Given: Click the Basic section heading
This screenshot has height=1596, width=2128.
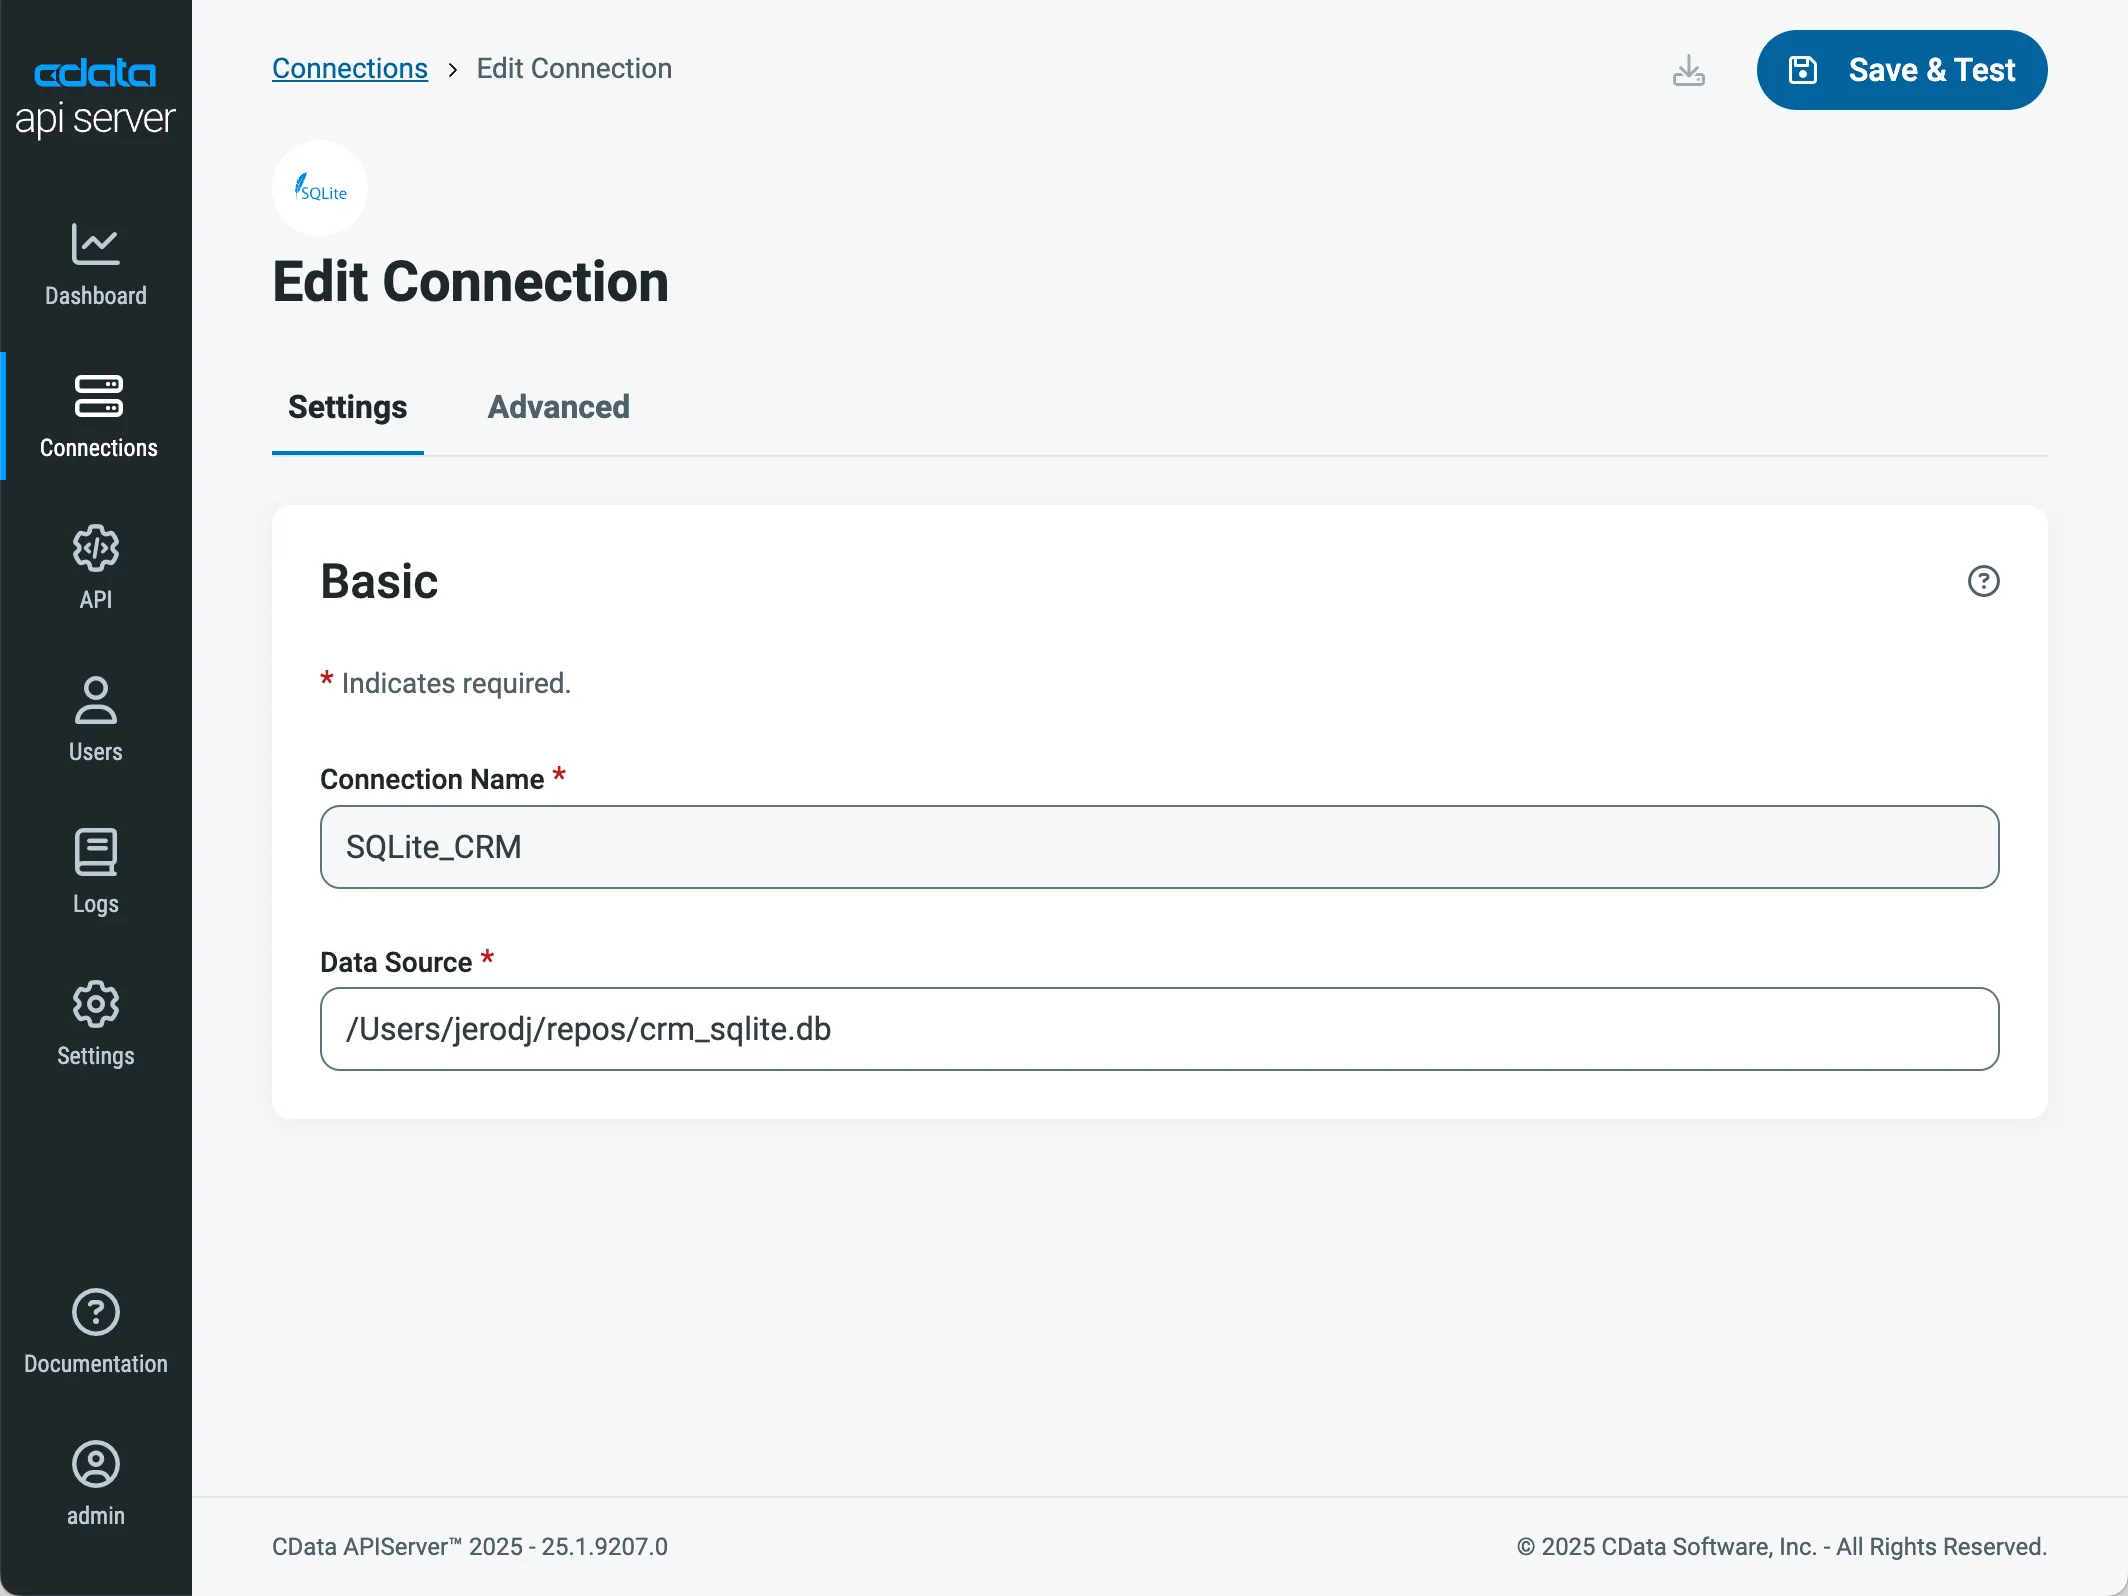Looking at the screenshot, I should tap(379, 581).
